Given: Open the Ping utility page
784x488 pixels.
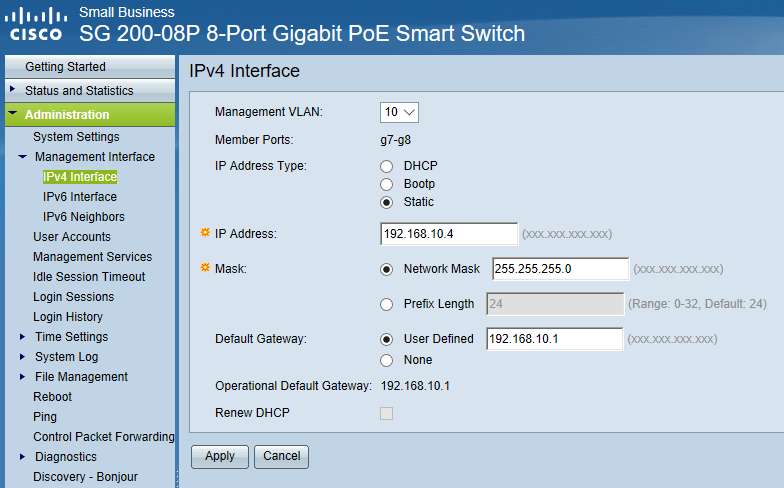Looking at the screenshot, I should 45,416.
